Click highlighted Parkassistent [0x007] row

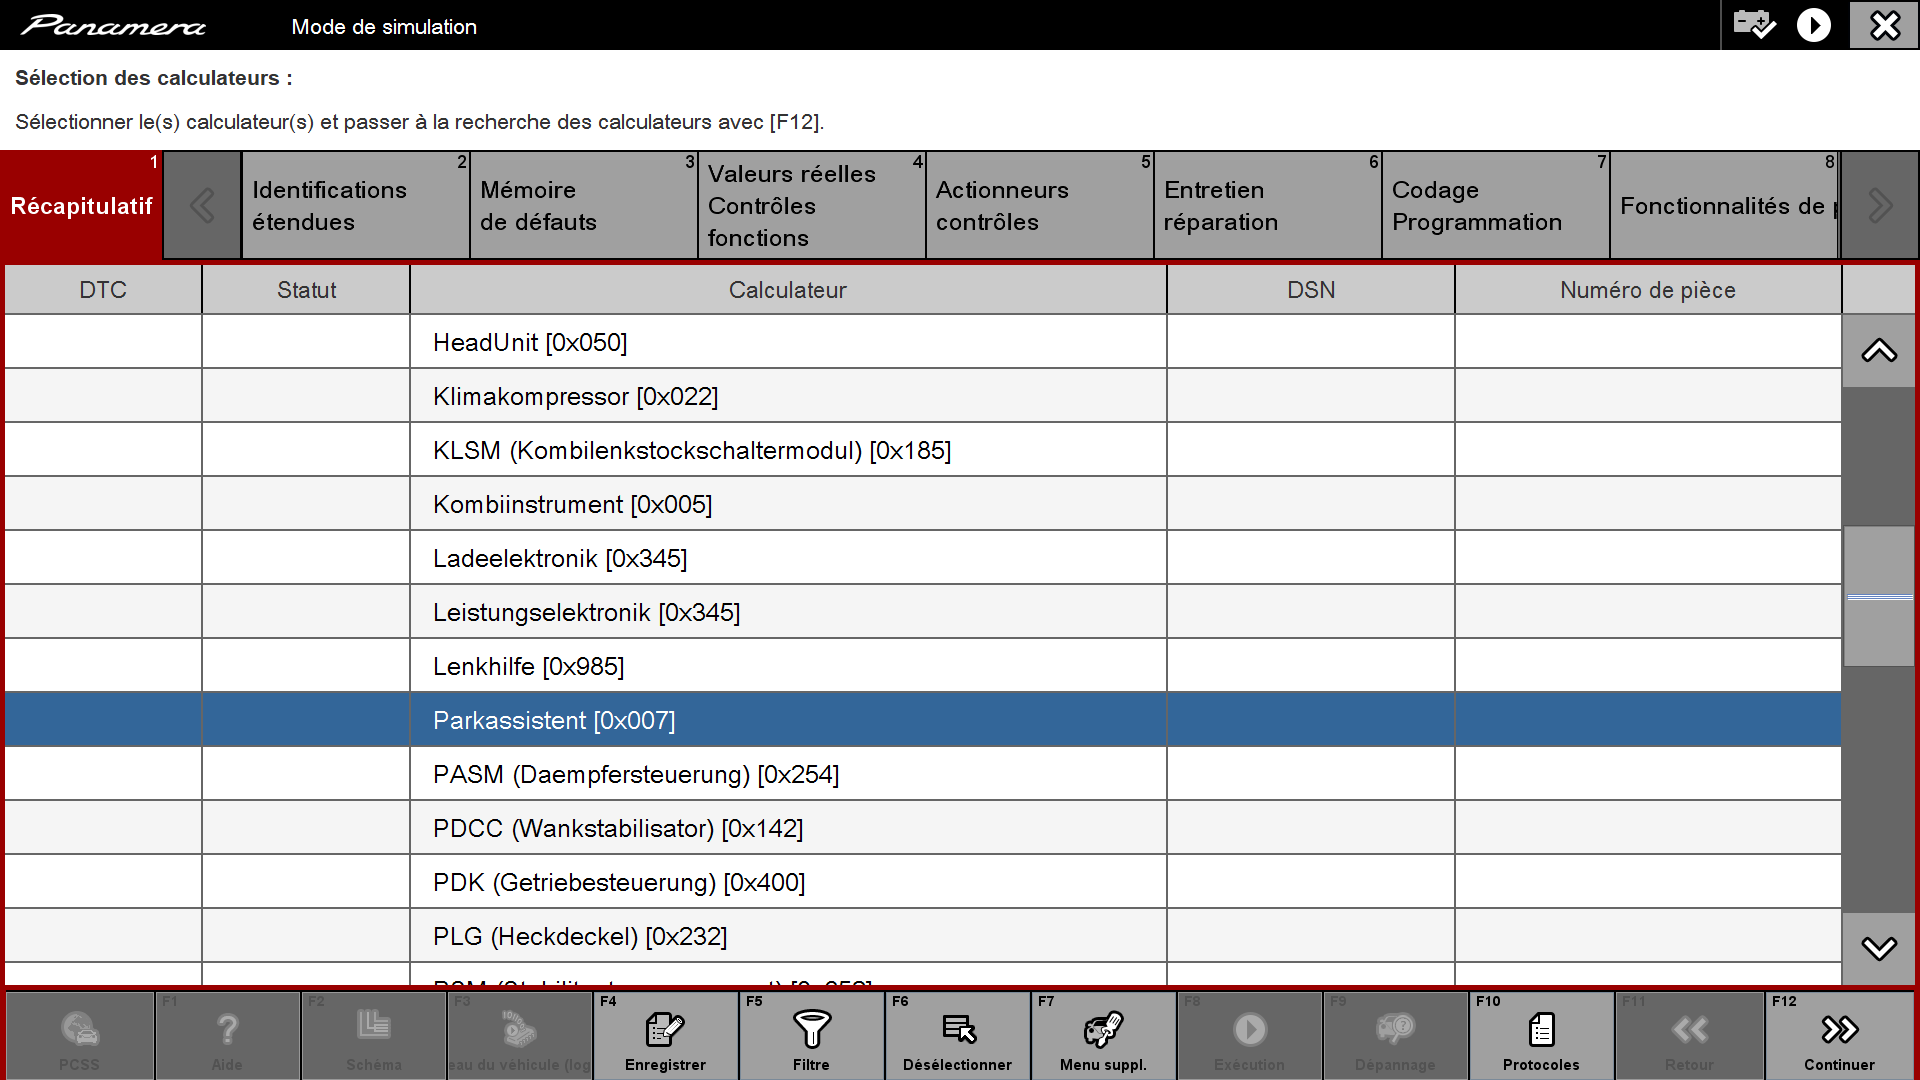(x=923, y=720)
